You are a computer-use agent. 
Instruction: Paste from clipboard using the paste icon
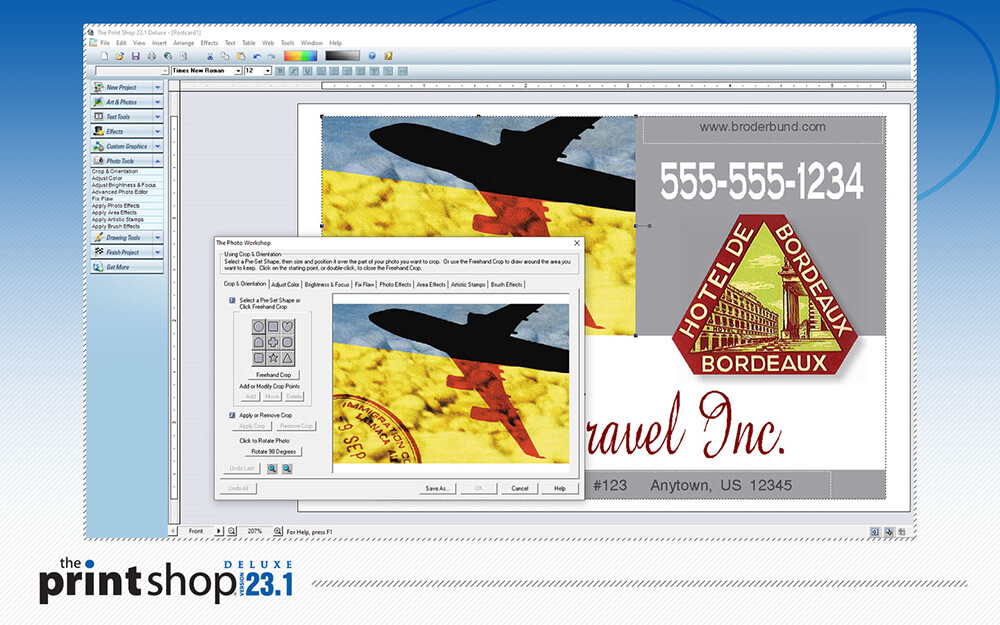point(241,56)
